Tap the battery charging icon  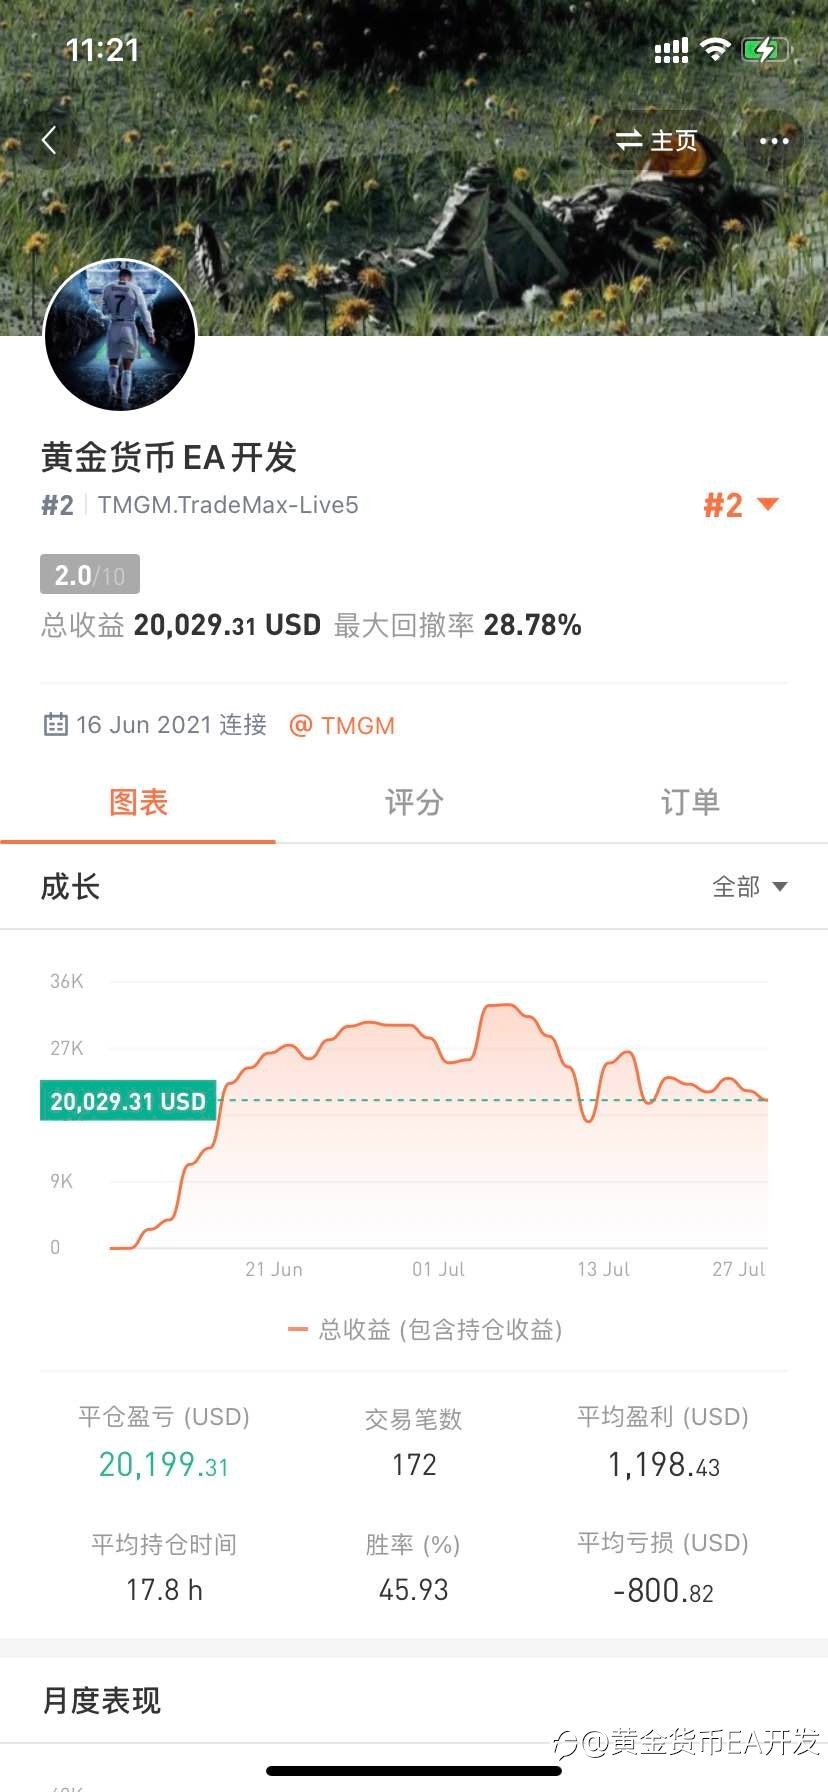tap(766, 49)
